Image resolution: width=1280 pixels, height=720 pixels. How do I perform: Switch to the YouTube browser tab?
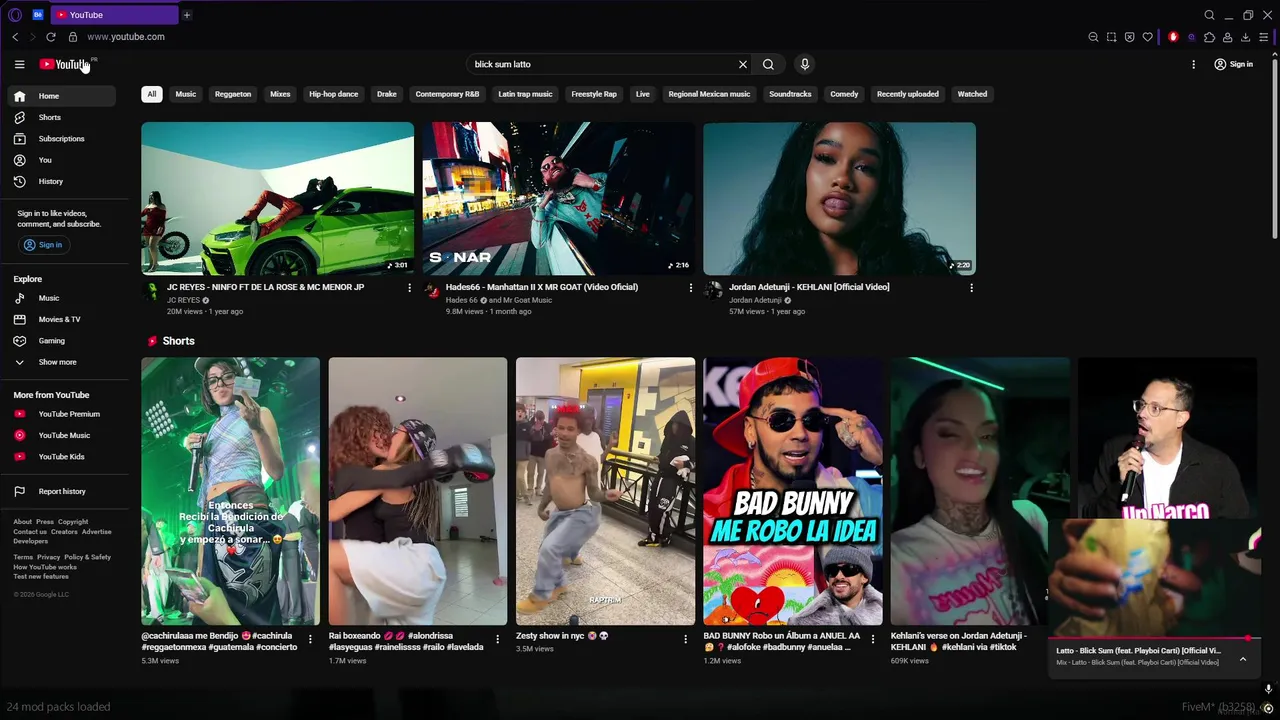[x=113, y=15]
